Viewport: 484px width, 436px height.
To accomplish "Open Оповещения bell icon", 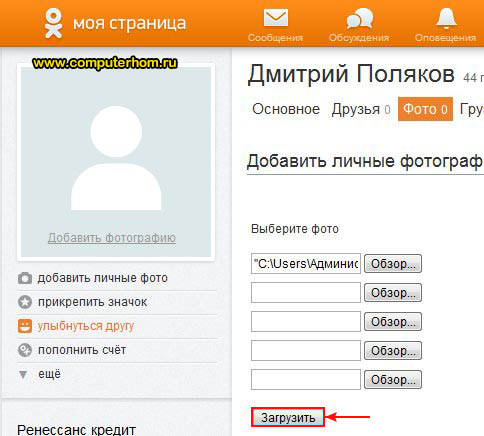I will click(446, 18).
